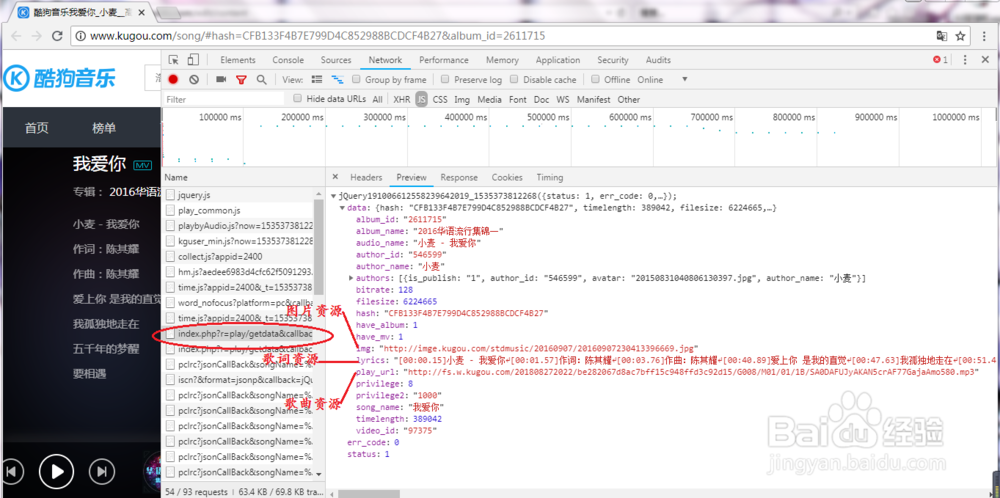Open the Security tab
The image size is (1000, 498).
613,60
